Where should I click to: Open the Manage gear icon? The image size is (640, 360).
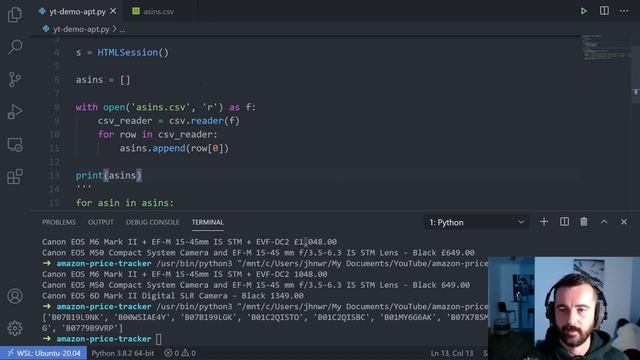(15, 328)
